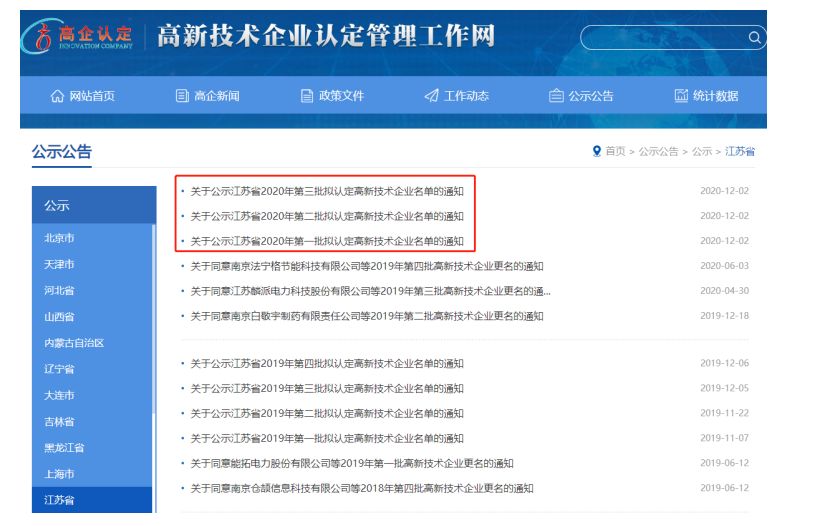Click the paper plane icon beside 工作动态

coord(431,96)
